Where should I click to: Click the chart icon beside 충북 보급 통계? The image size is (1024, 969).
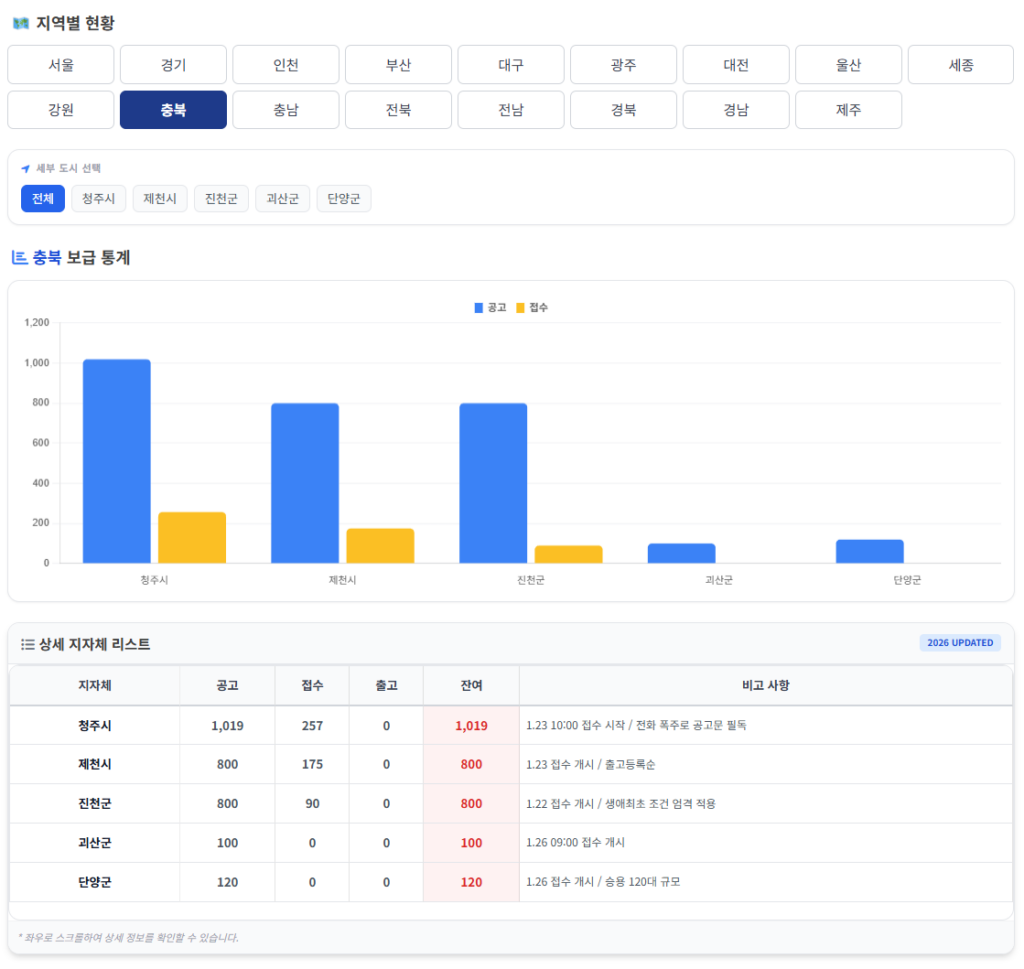click(19, 258)
